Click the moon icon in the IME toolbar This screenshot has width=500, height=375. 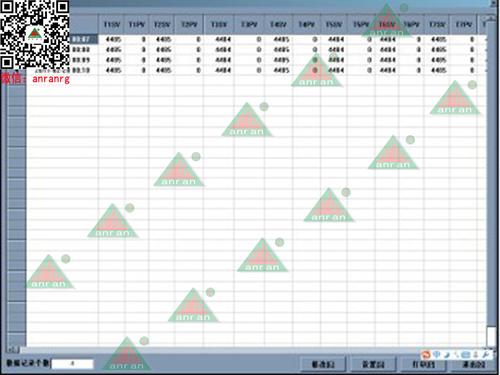pos(447,355)
